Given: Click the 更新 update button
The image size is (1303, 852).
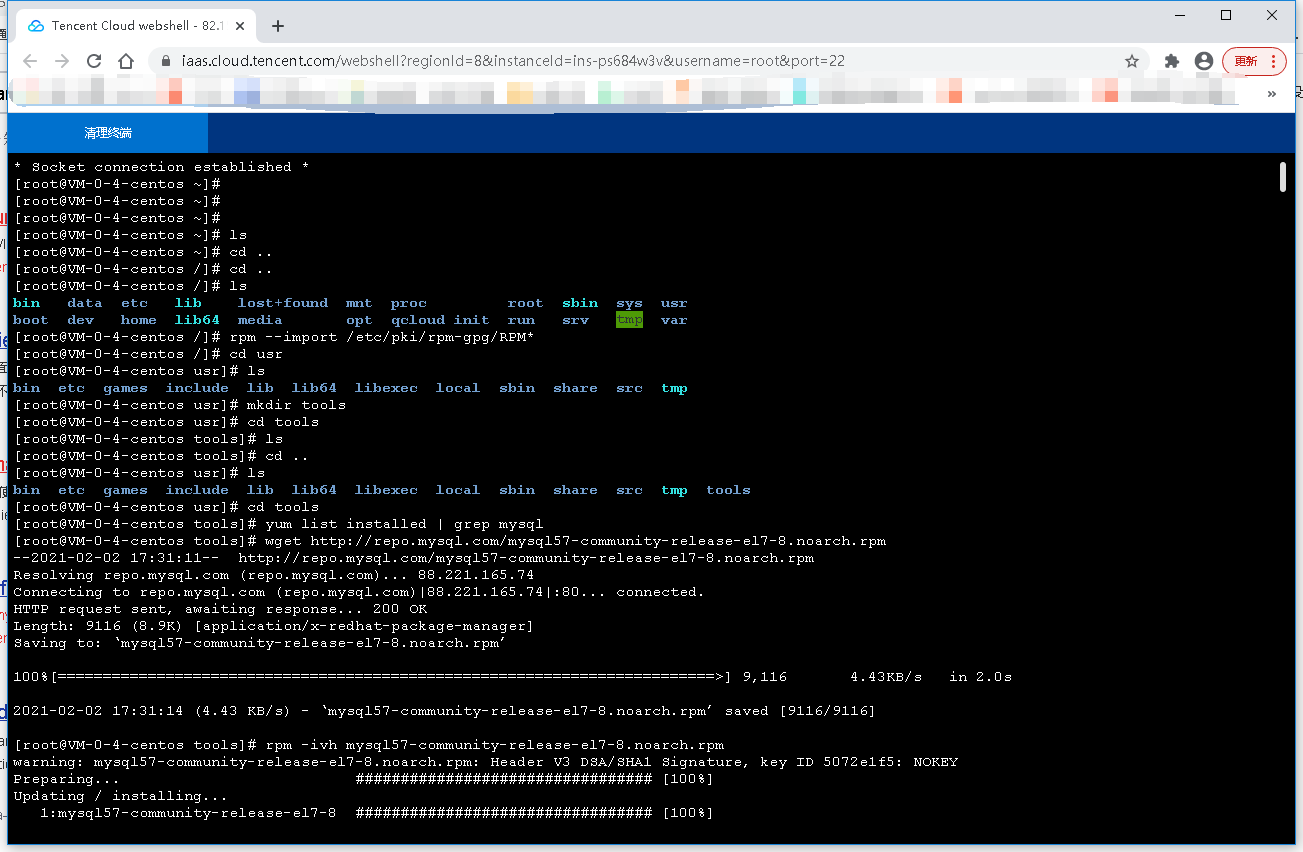Looking at the screenshot, I should pyautogui.click(x=1254, y=61).
